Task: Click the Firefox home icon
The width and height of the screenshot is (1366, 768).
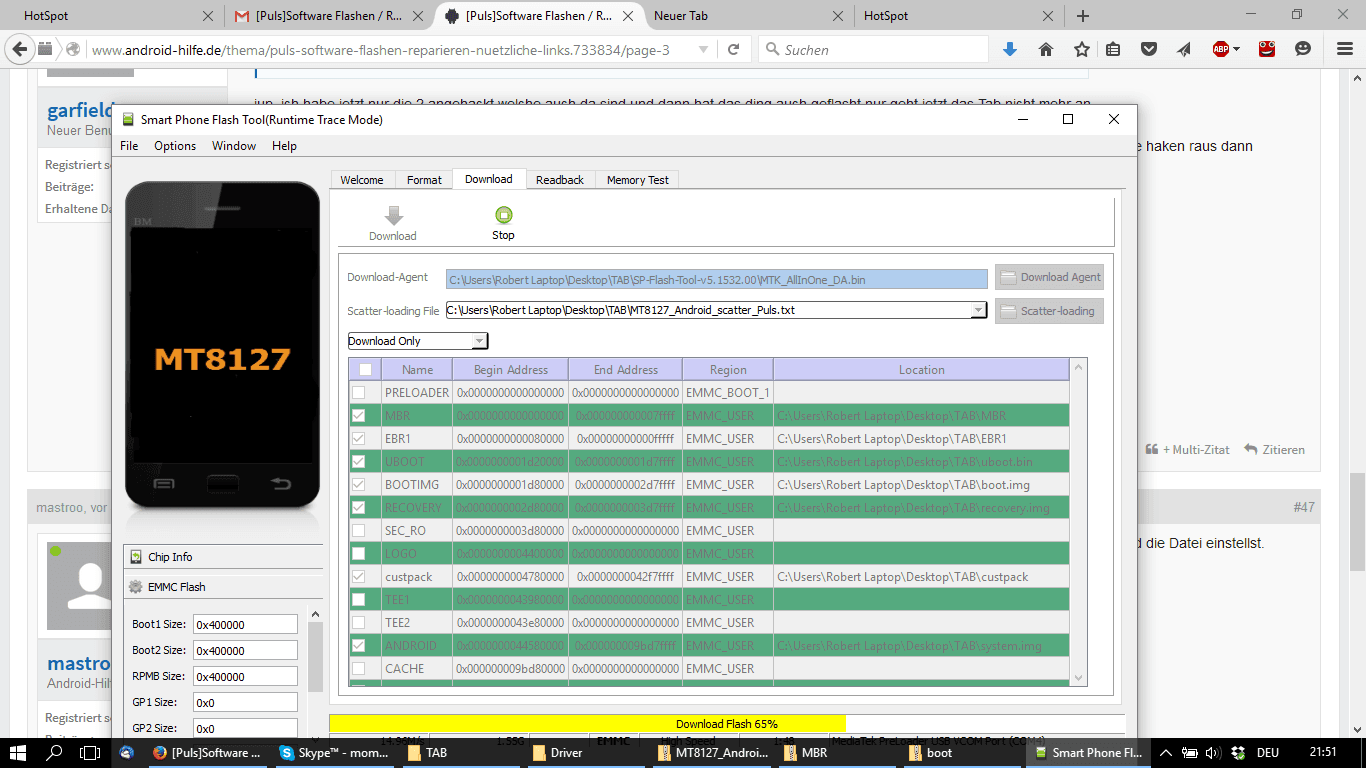Action: pos(1046,49)
